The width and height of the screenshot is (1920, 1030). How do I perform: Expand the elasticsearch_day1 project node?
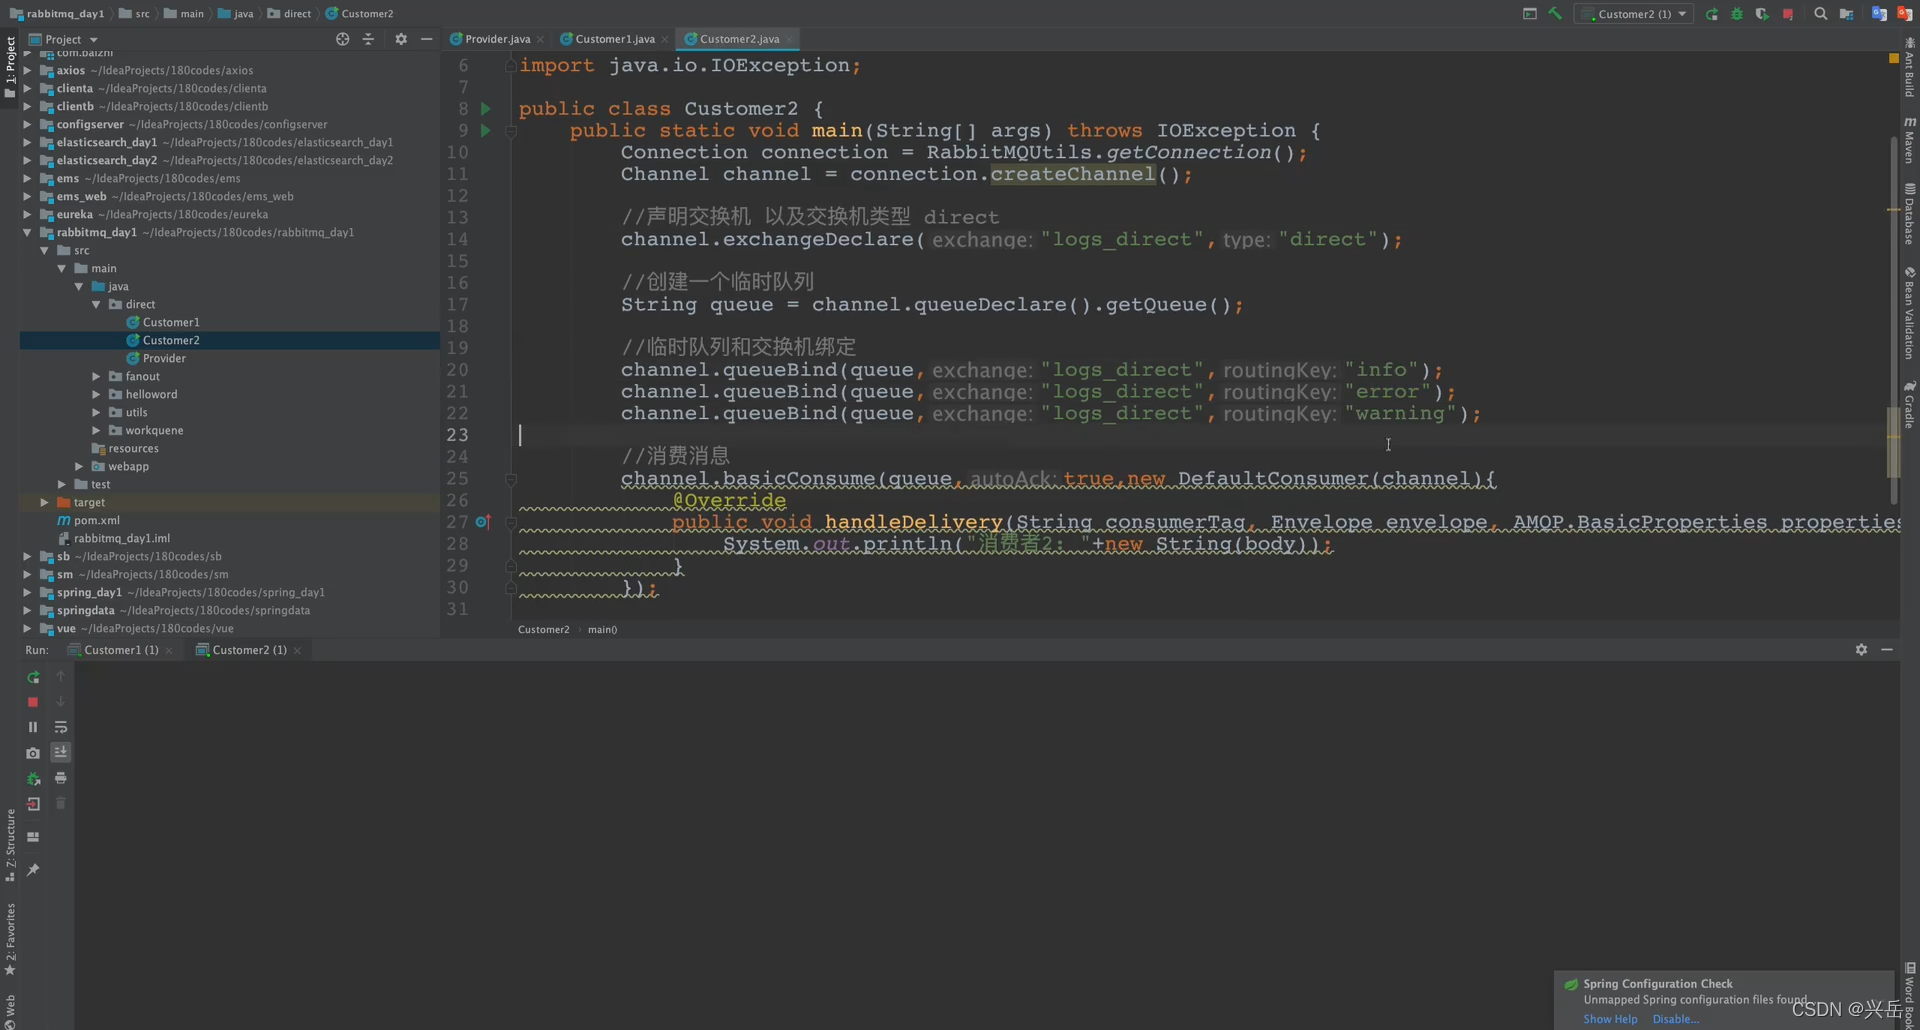(x=27, y=142)
